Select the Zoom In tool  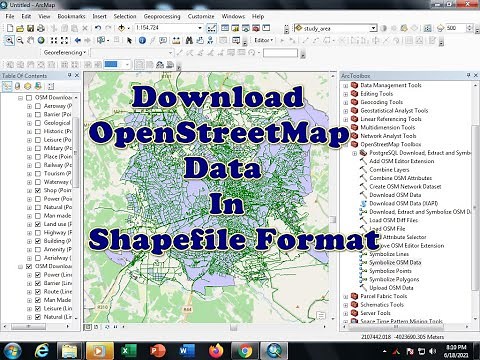[9, 41]
